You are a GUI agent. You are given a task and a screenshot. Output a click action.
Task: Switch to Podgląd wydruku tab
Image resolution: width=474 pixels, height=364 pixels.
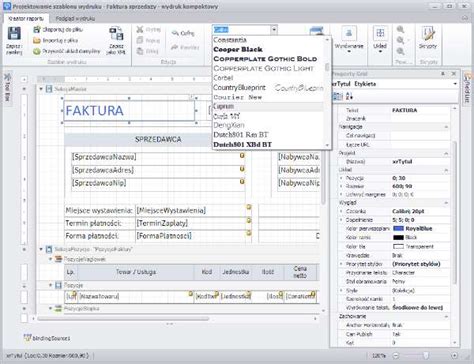[75, 19]
